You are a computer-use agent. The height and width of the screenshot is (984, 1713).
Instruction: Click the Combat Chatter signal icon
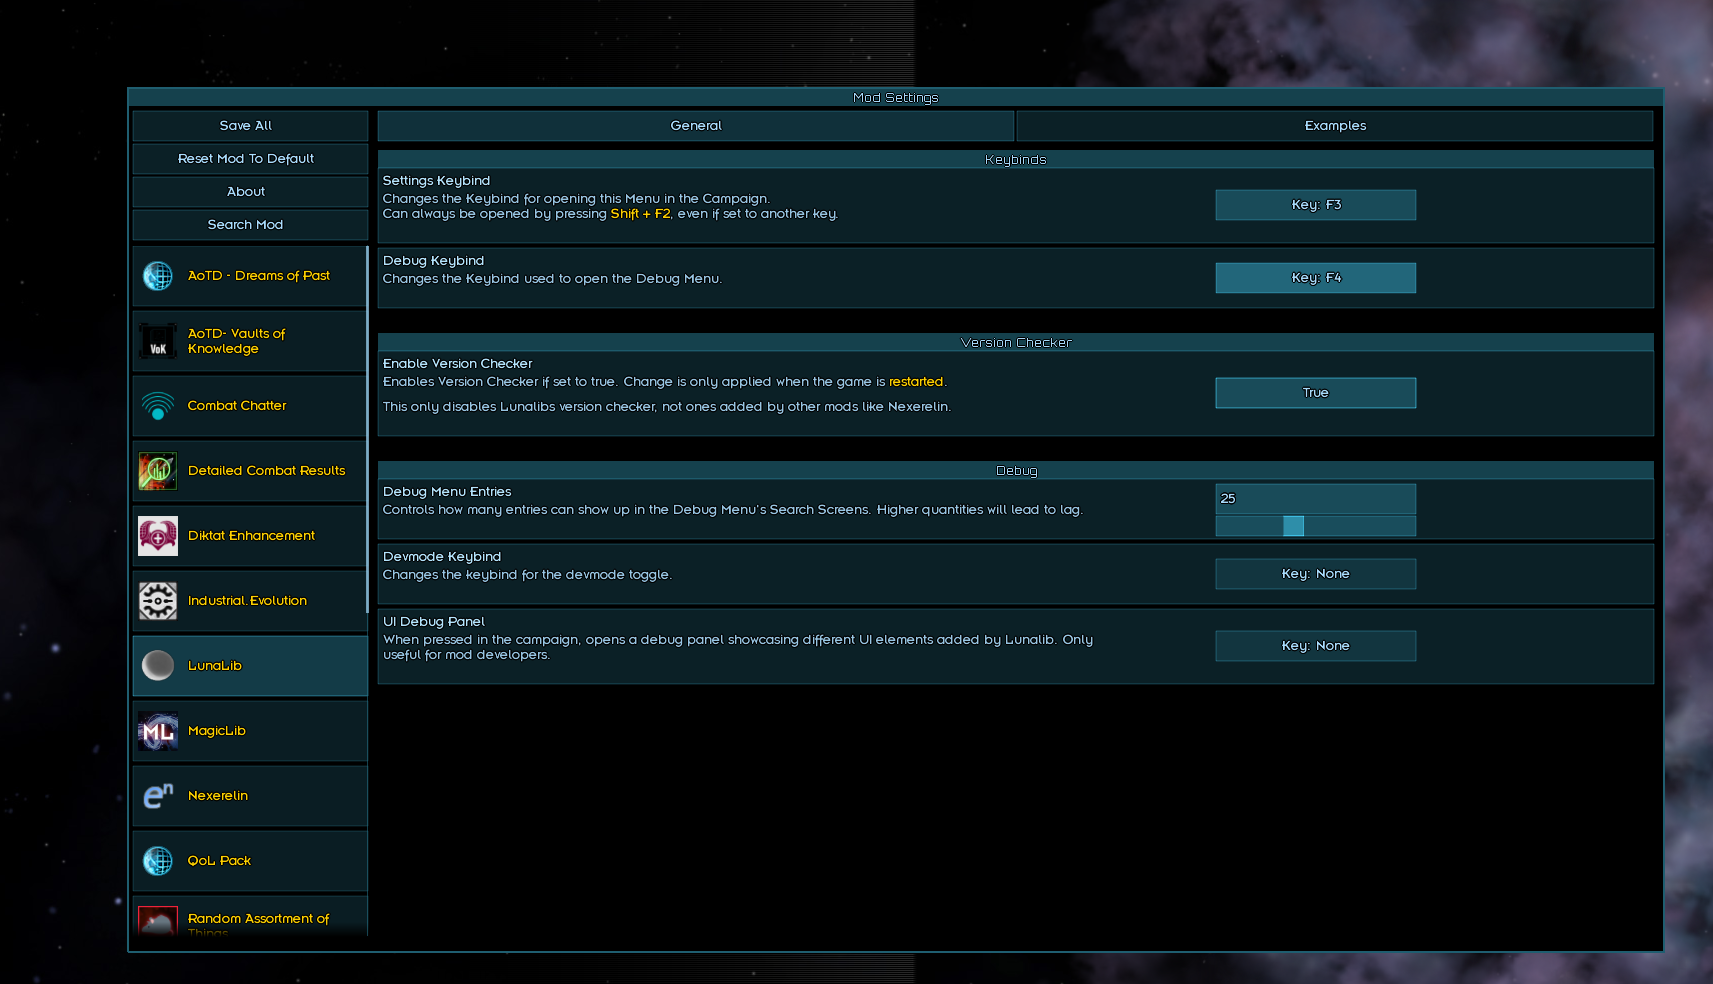[158, 406]
